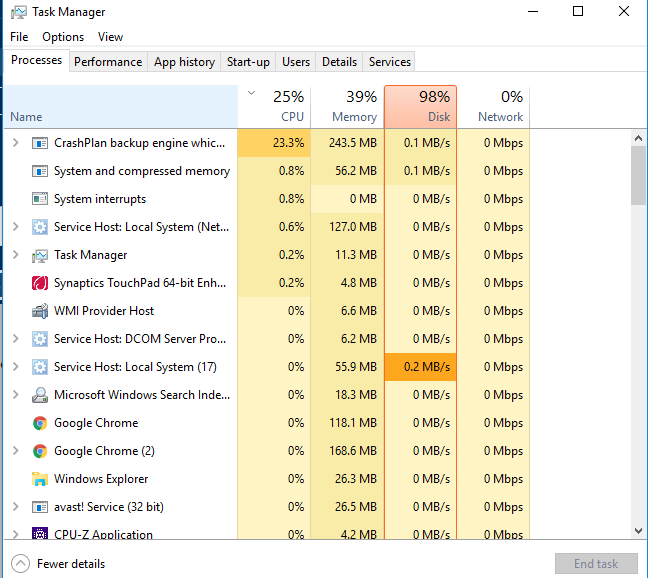Click Service Host: Local System (17) gear icon
The image size is (648, 578).
(x=40, y=367)
